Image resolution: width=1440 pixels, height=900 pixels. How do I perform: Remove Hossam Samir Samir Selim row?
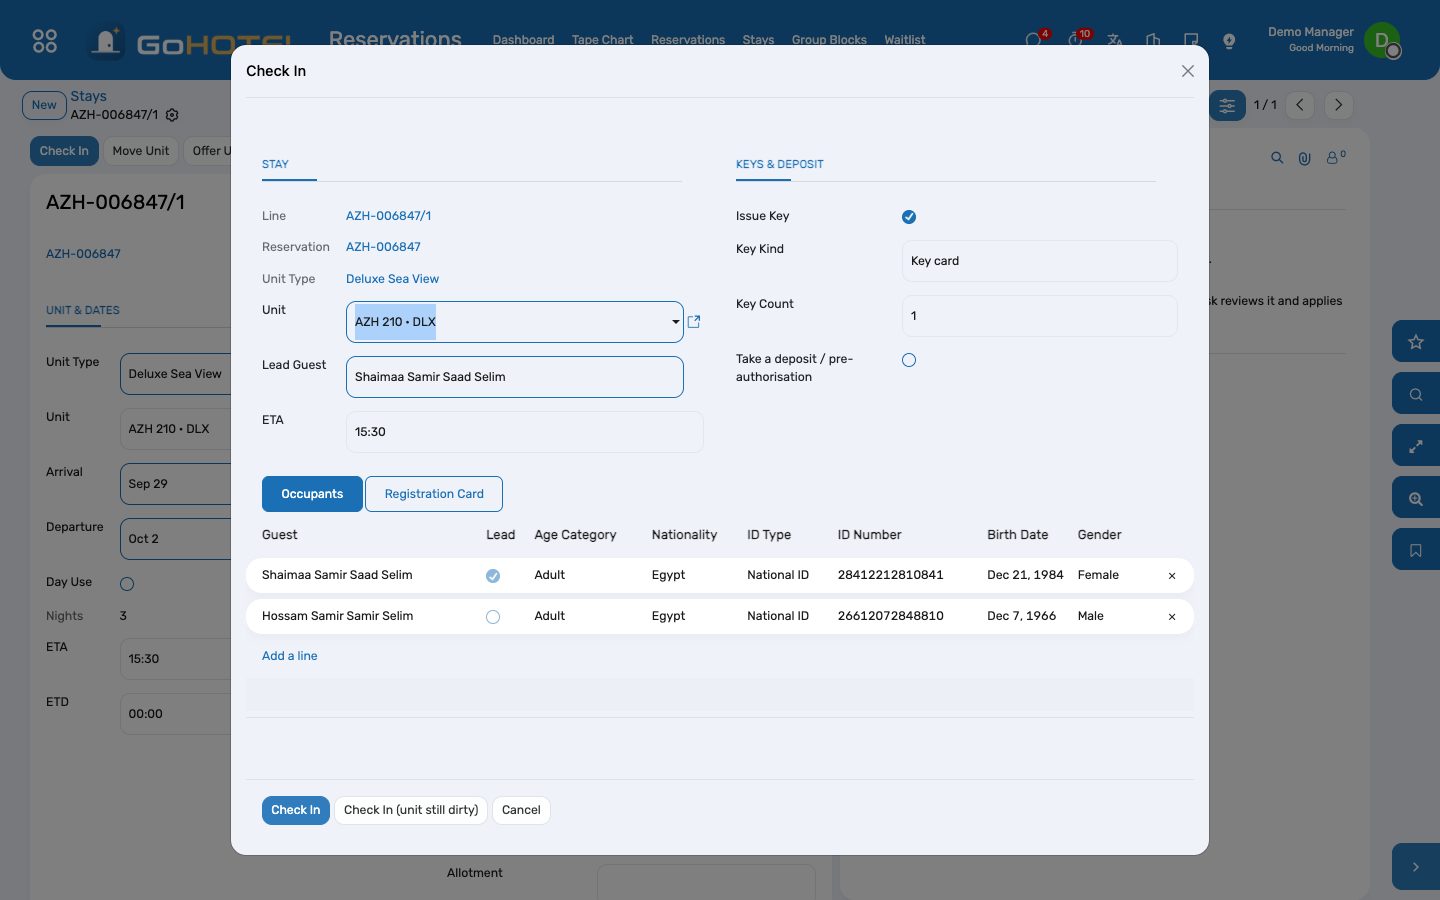pos(1172,617)
